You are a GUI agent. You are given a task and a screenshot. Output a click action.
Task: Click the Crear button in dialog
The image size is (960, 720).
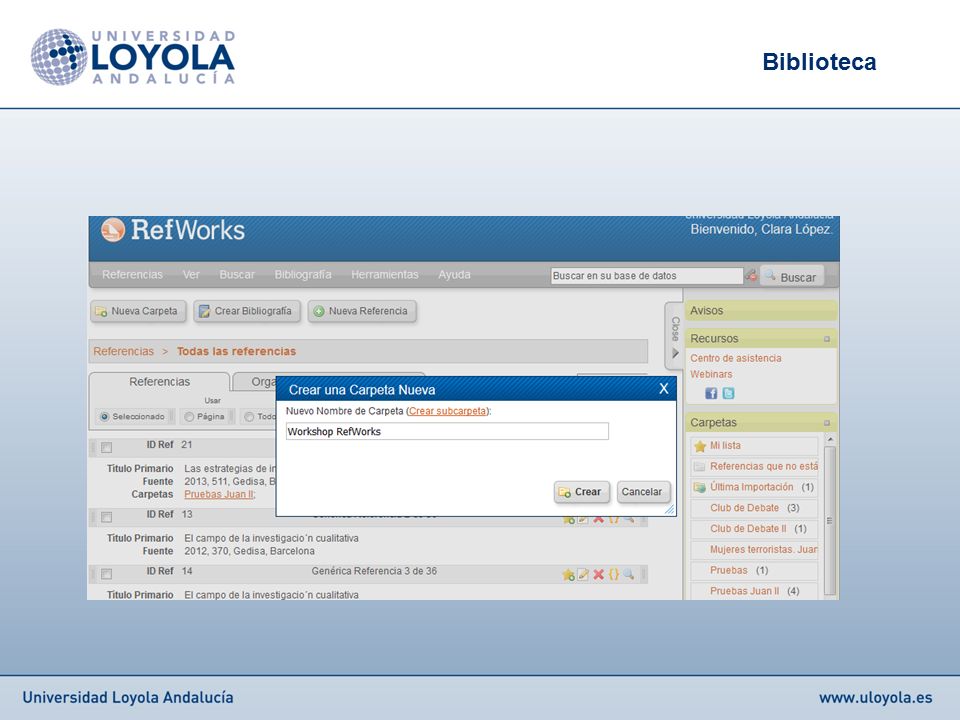pyautogui.click(x=582, y=492)
